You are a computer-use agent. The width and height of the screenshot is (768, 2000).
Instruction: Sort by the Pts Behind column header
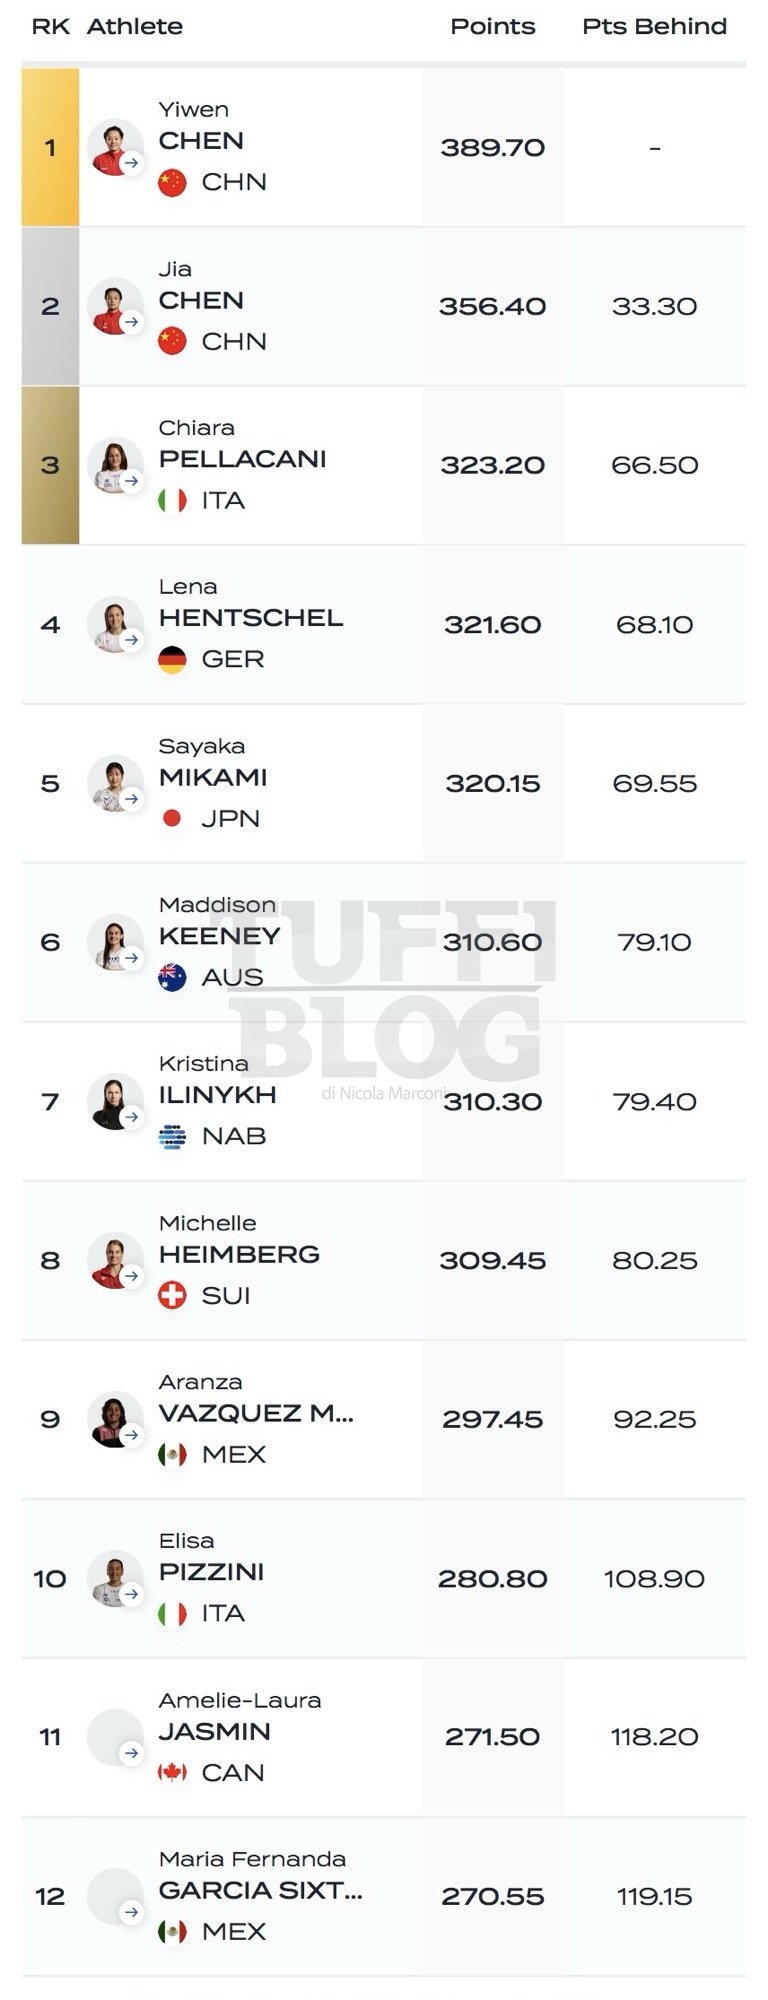pos(654,27)
